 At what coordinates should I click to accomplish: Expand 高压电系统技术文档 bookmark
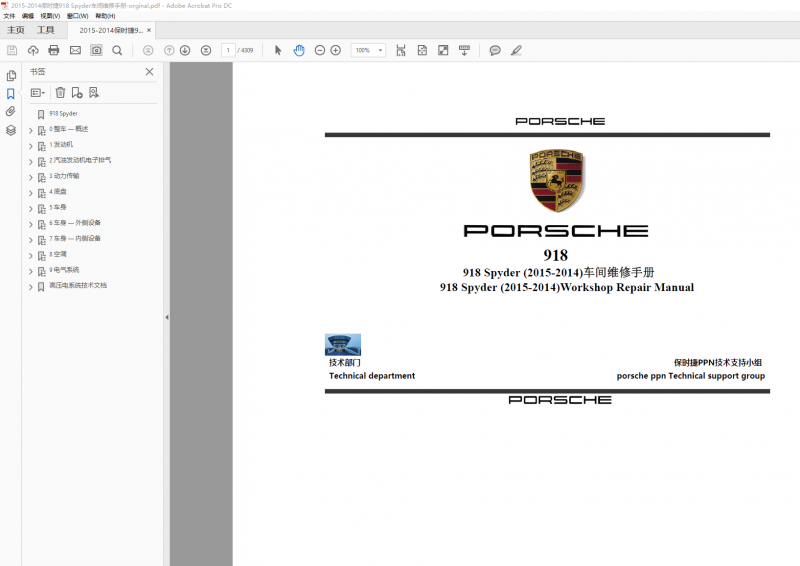pyautogui.click(x=31, y=287)
